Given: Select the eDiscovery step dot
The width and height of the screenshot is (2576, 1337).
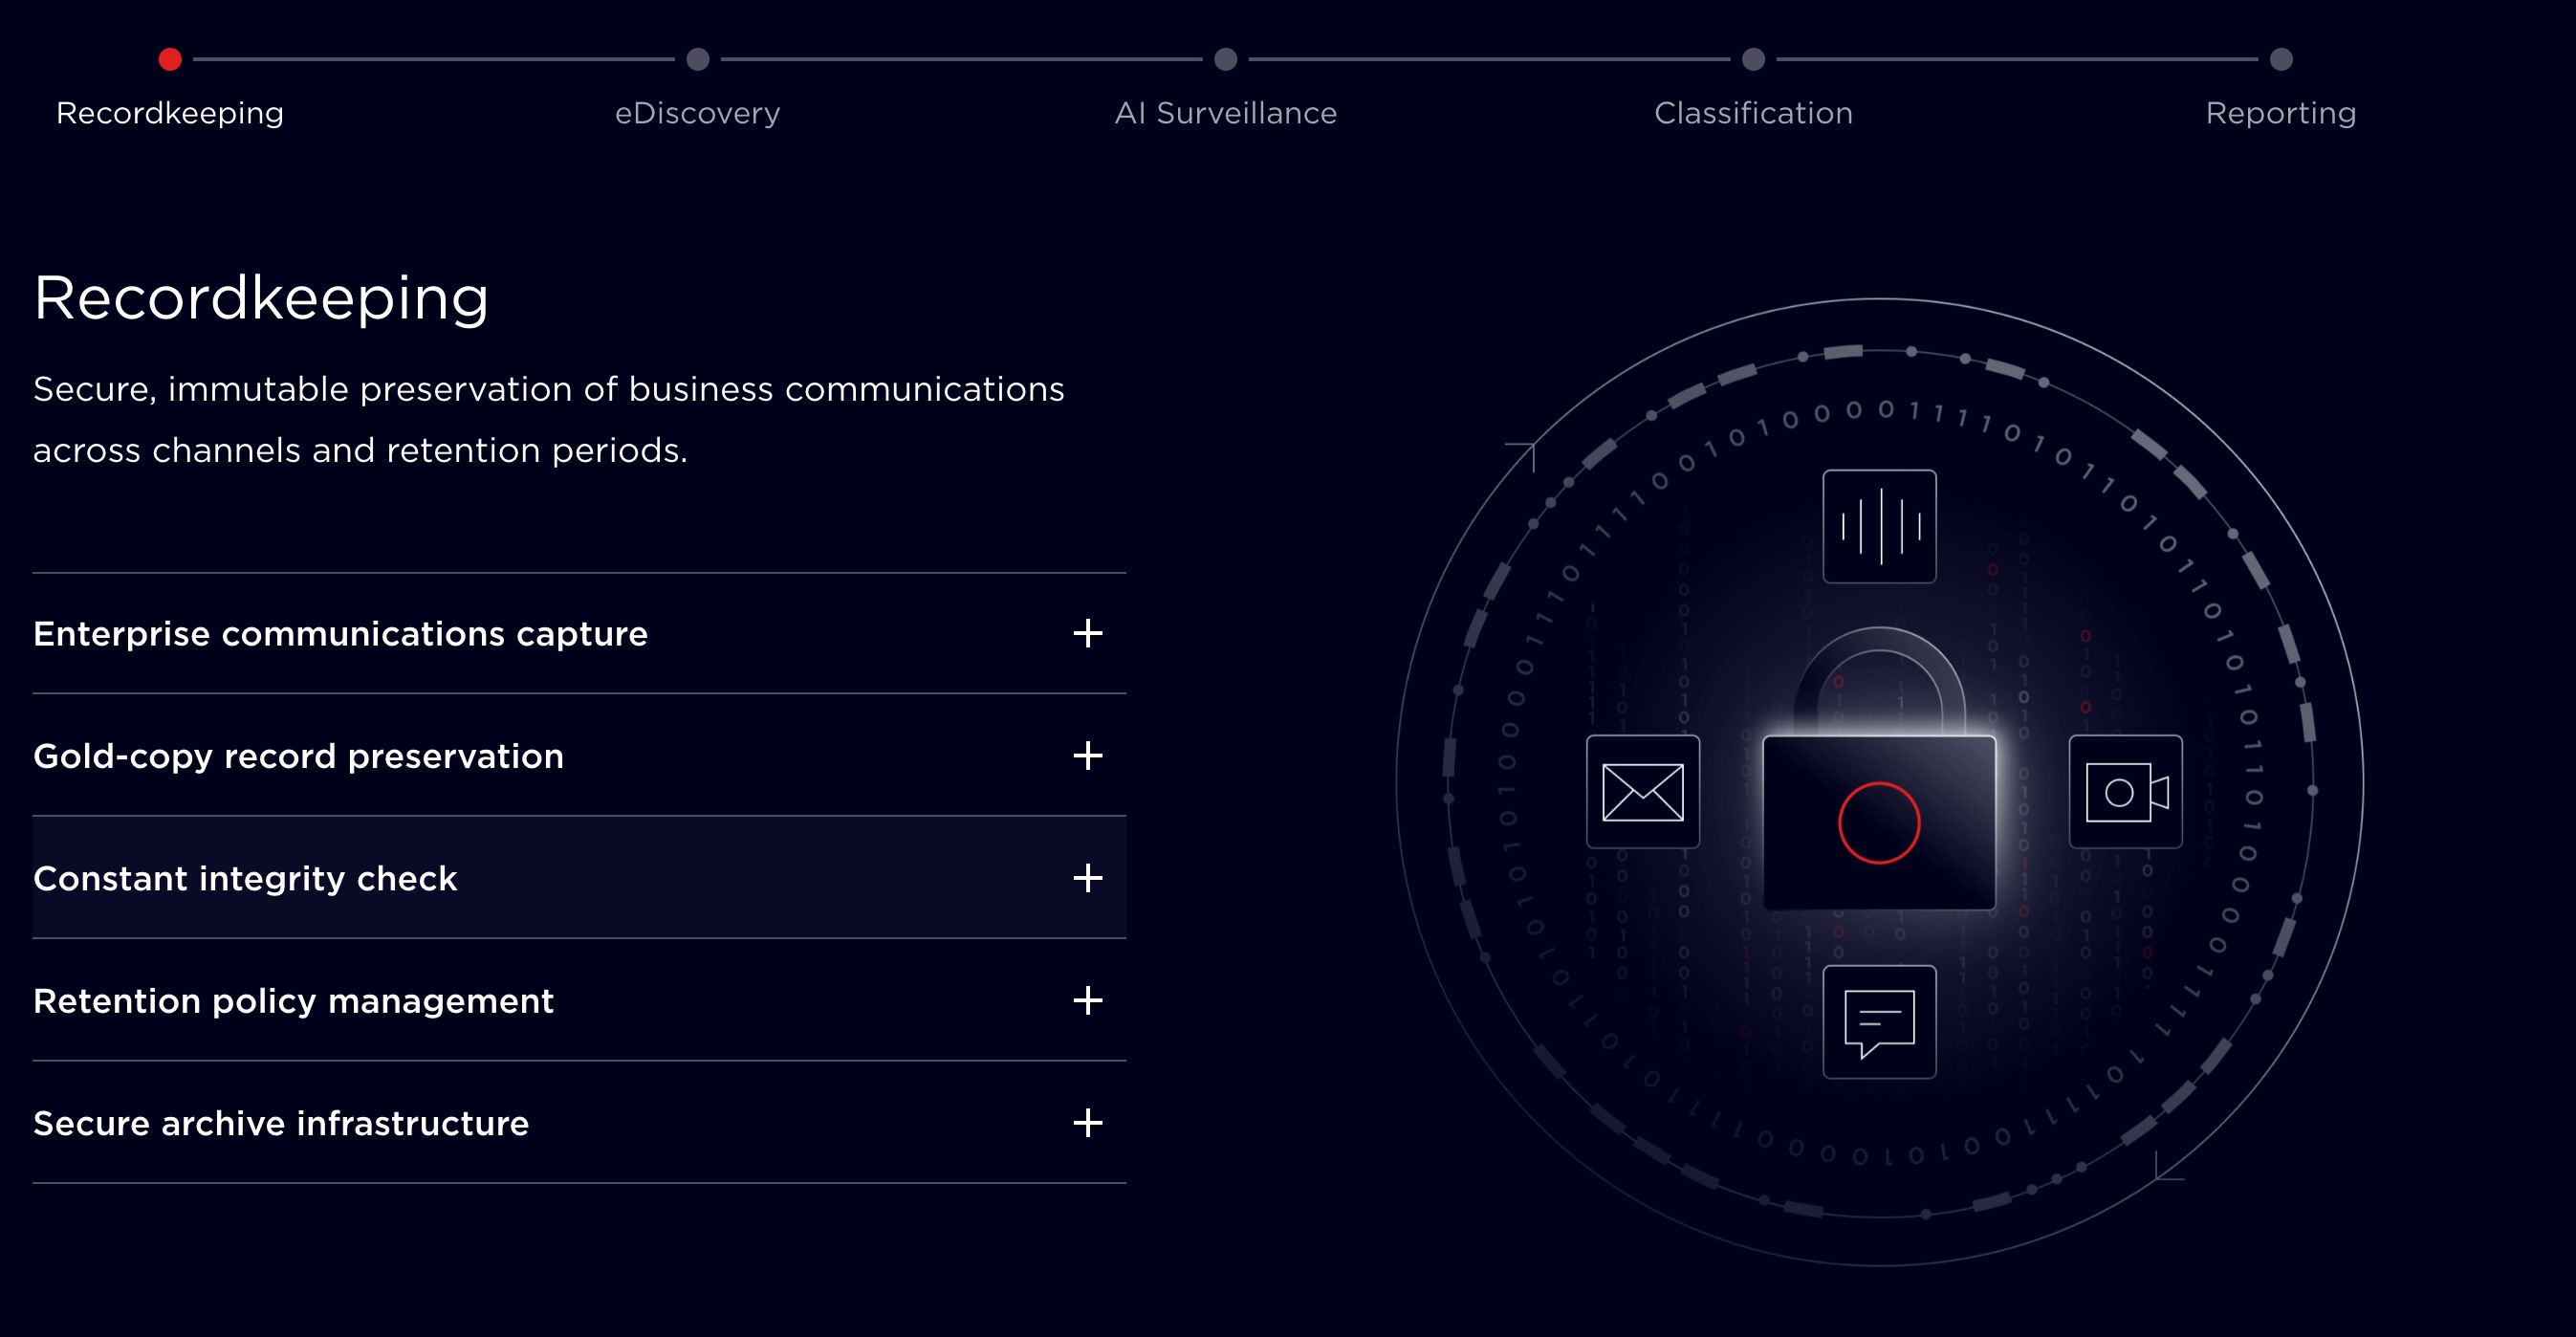Looking at the screenshot, I should pyautogui.click(x=698, y=59).
